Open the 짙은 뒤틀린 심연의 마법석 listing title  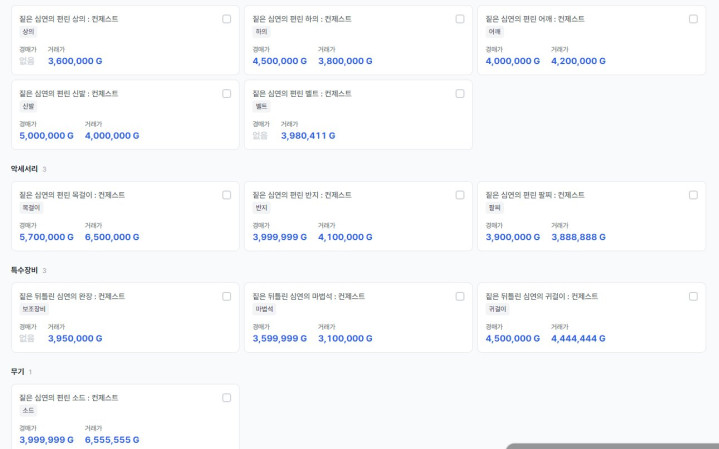[x=308, y=296]
